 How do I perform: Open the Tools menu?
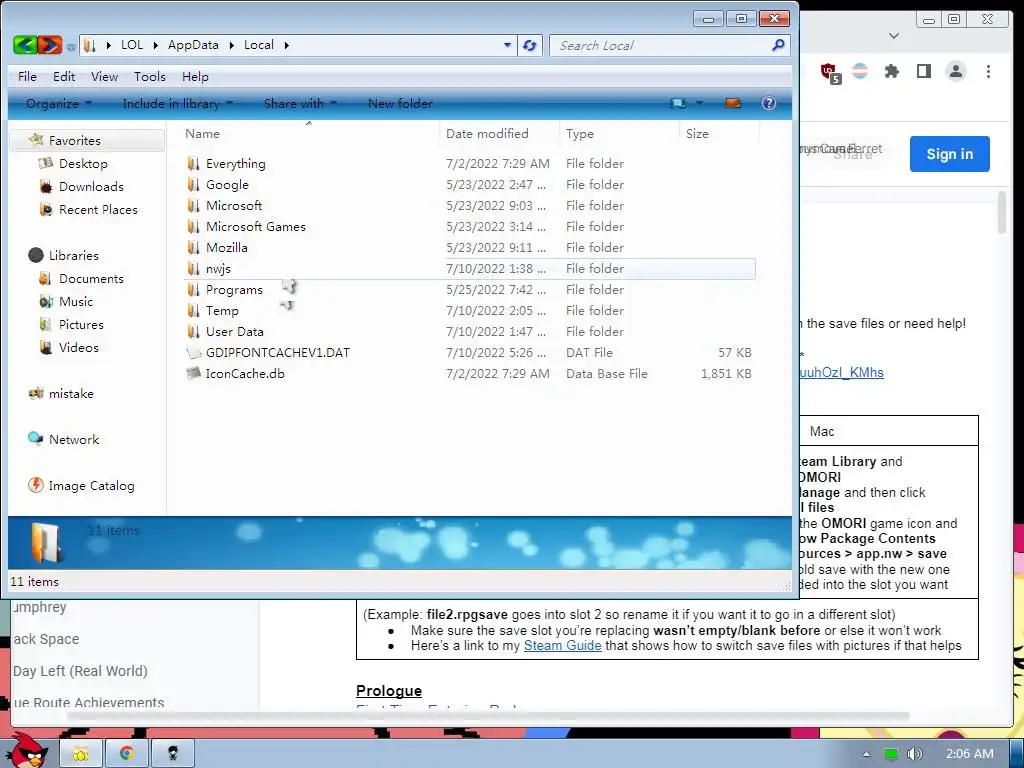[150, 76]
